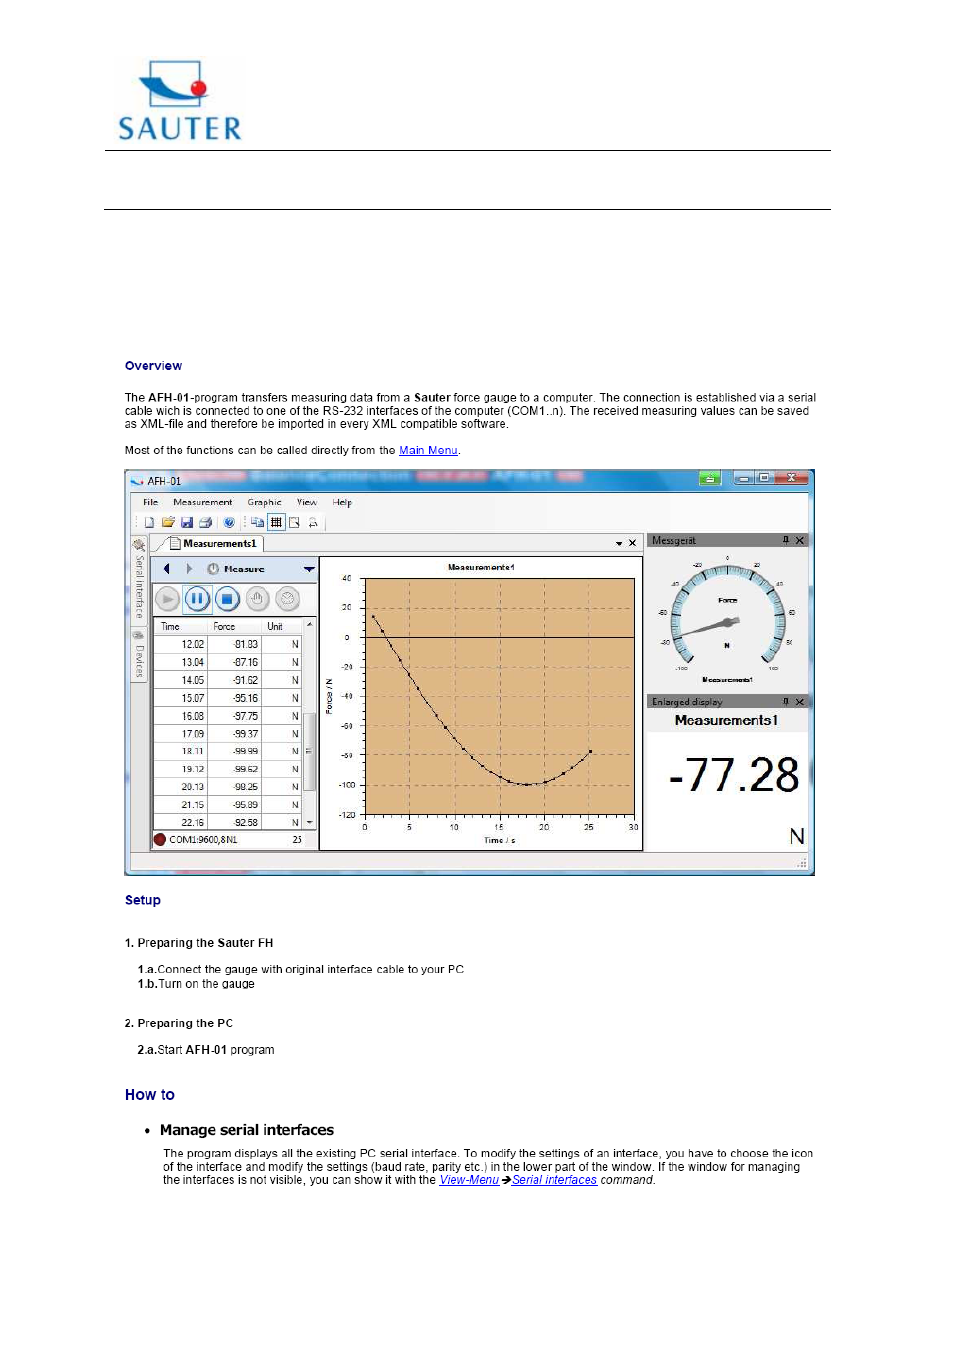
Task: Click the last toolbar icon beside graphic view
Action: [x=313, y=522]
